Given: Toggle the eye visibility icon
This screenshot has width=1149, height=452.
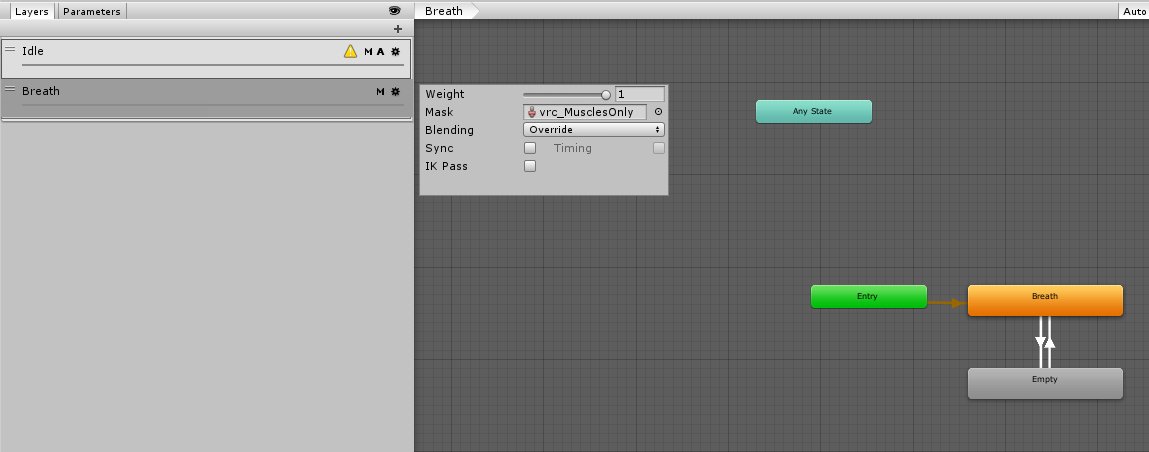Looking at the screenshot, I should (x=395, y=10).
